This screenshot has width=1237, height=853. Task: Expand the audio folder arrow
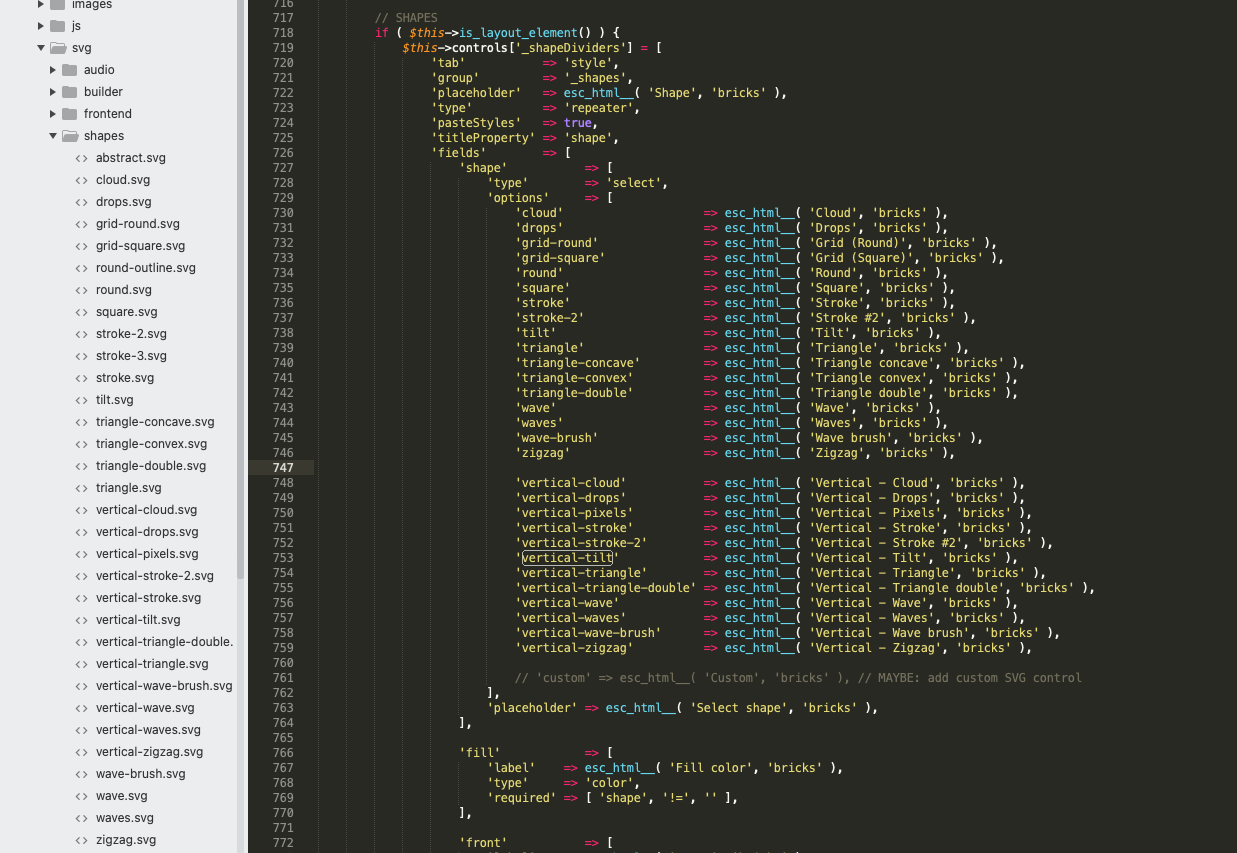[53, 70]
